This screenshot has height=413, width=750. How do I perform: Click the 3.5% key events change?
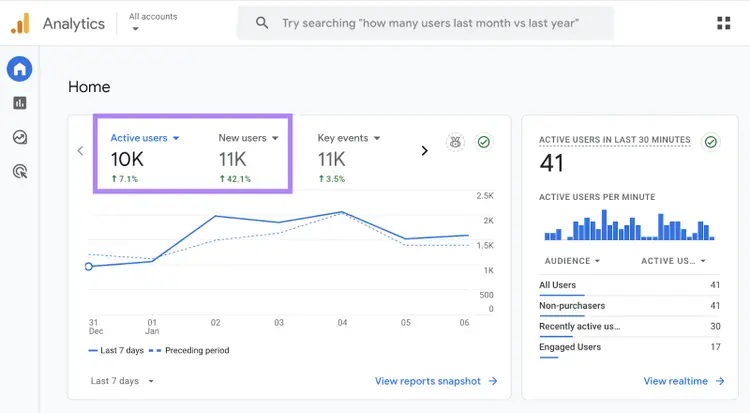click(331, 179)
